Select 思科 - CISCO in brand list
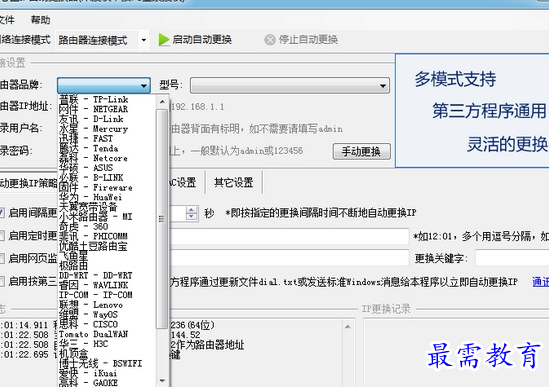 pos(106,325)
